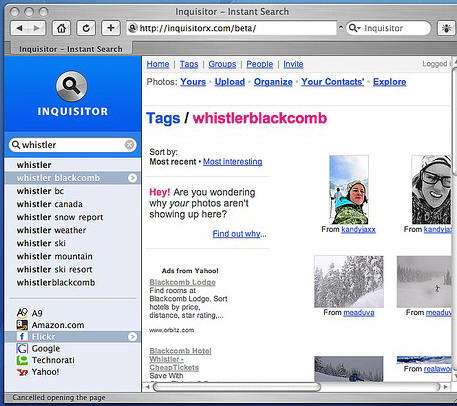The image size is (457, 406).
Task: Open the Invite navigation link
Action: click(293, 64)
